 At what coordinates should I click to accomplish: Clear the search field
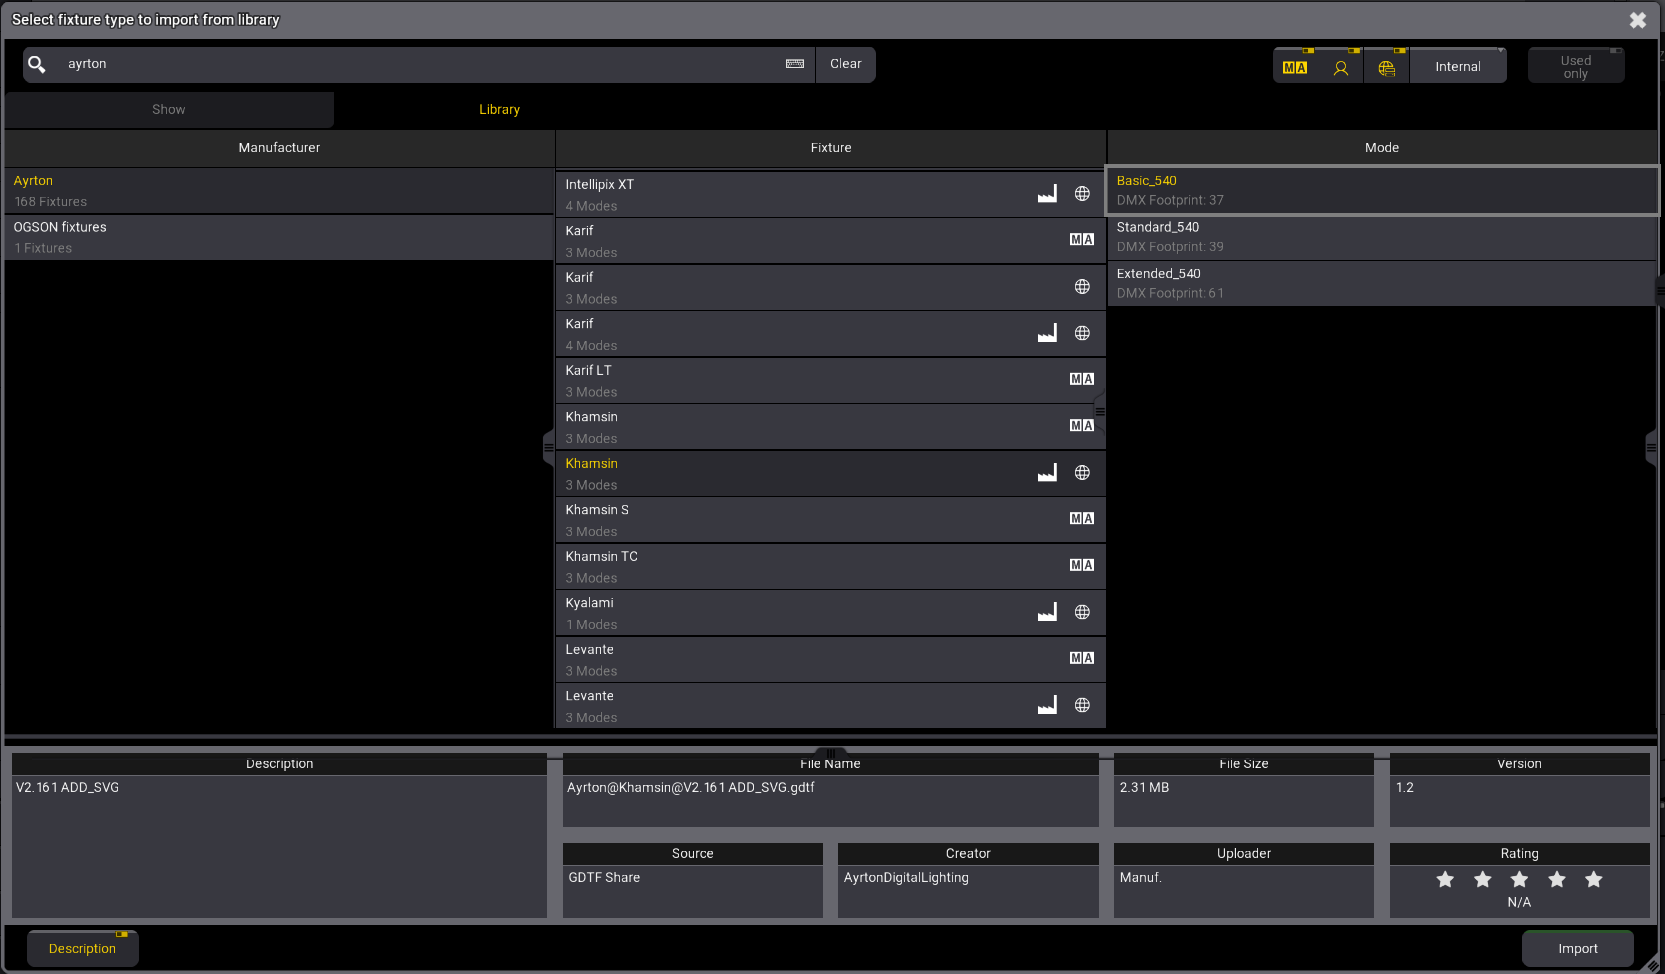point(845,64)
